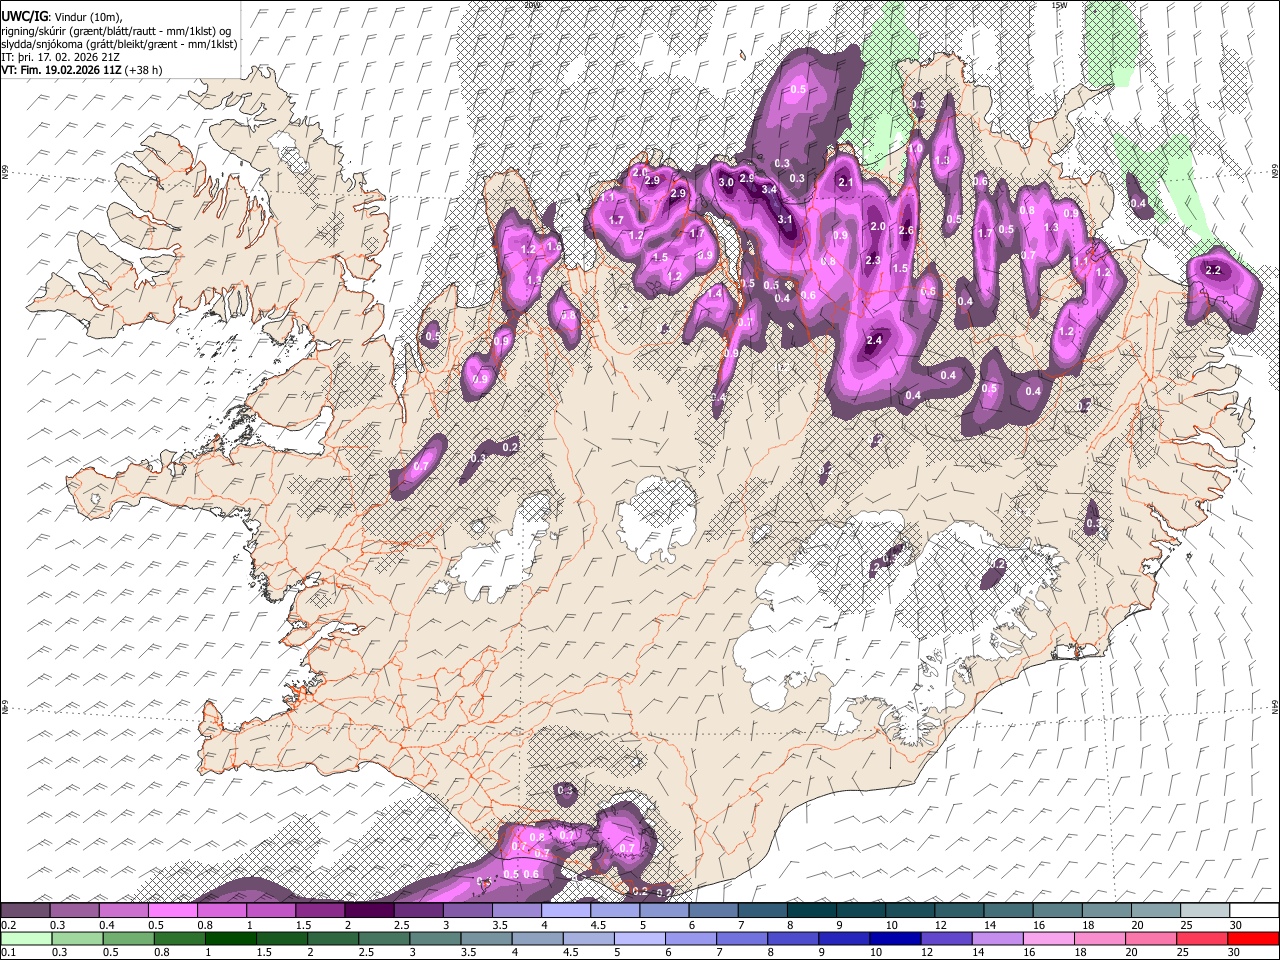Click the 3.0 snowfall value label
The width and height of the screenshot is (1280, 960).
point(726,182)
